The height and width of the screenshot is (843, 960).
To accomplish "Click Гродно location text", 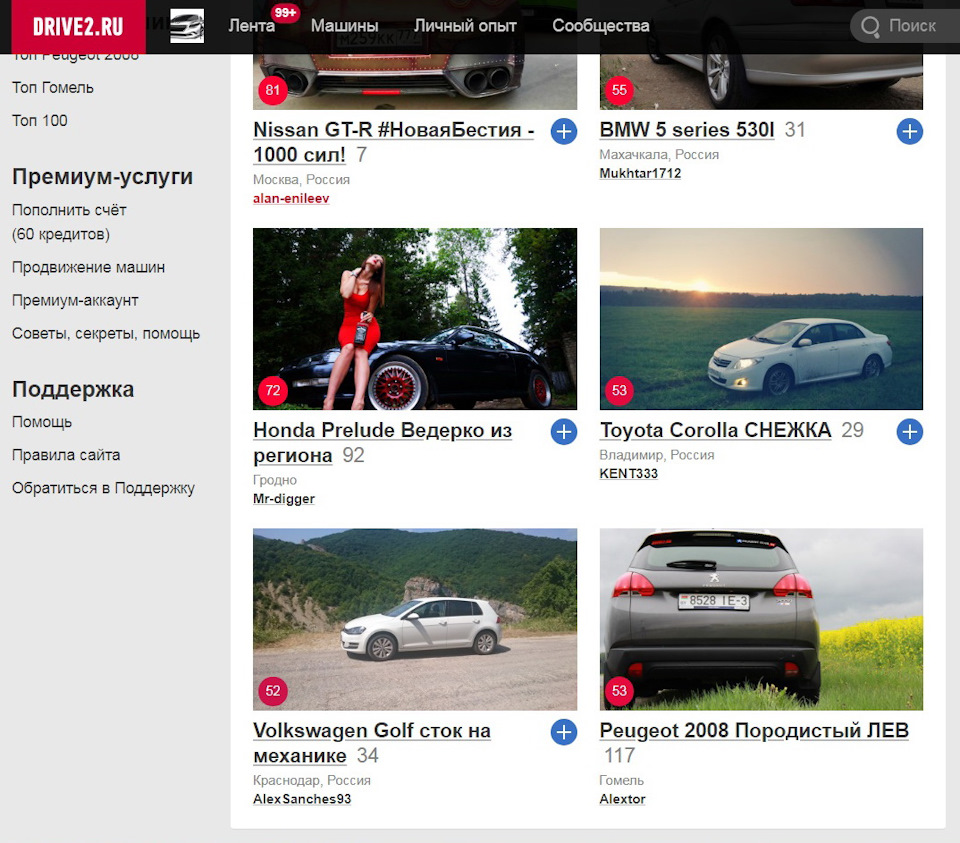I will [275, 480].
